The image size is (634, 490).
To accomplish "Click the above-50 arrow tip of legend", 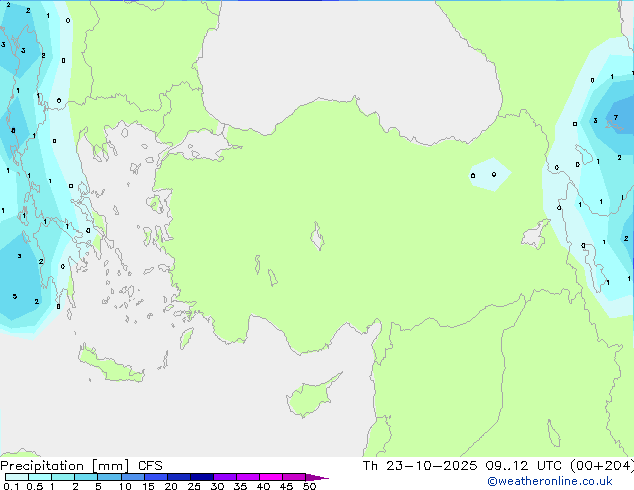I will [x=317, y=477].
